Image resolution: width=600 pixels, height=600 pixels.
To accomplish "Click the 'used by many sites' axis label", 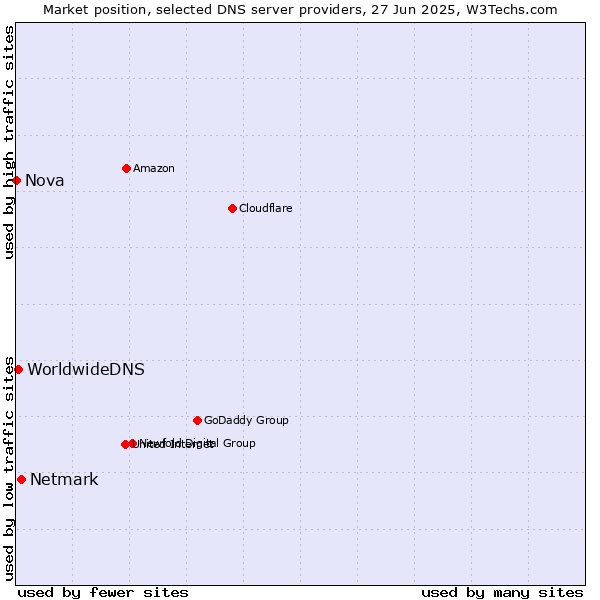I will tap(502, 593).
